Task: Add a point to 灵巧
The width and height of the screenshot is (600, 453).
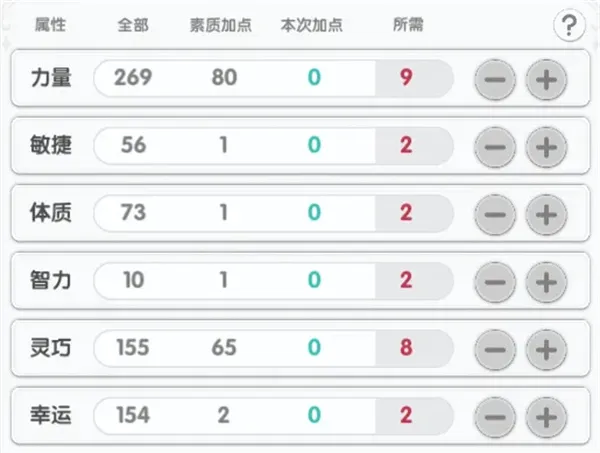Action: [545, 349]
